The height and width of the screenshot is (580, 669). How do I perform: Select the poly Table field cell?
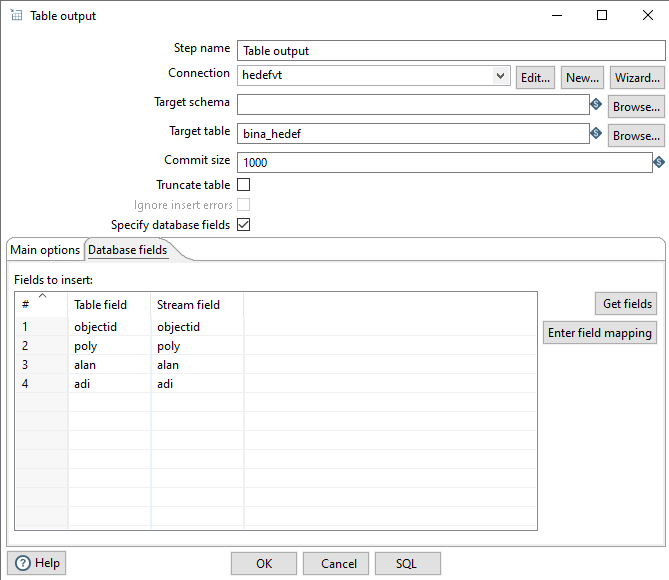pos(109,346)
